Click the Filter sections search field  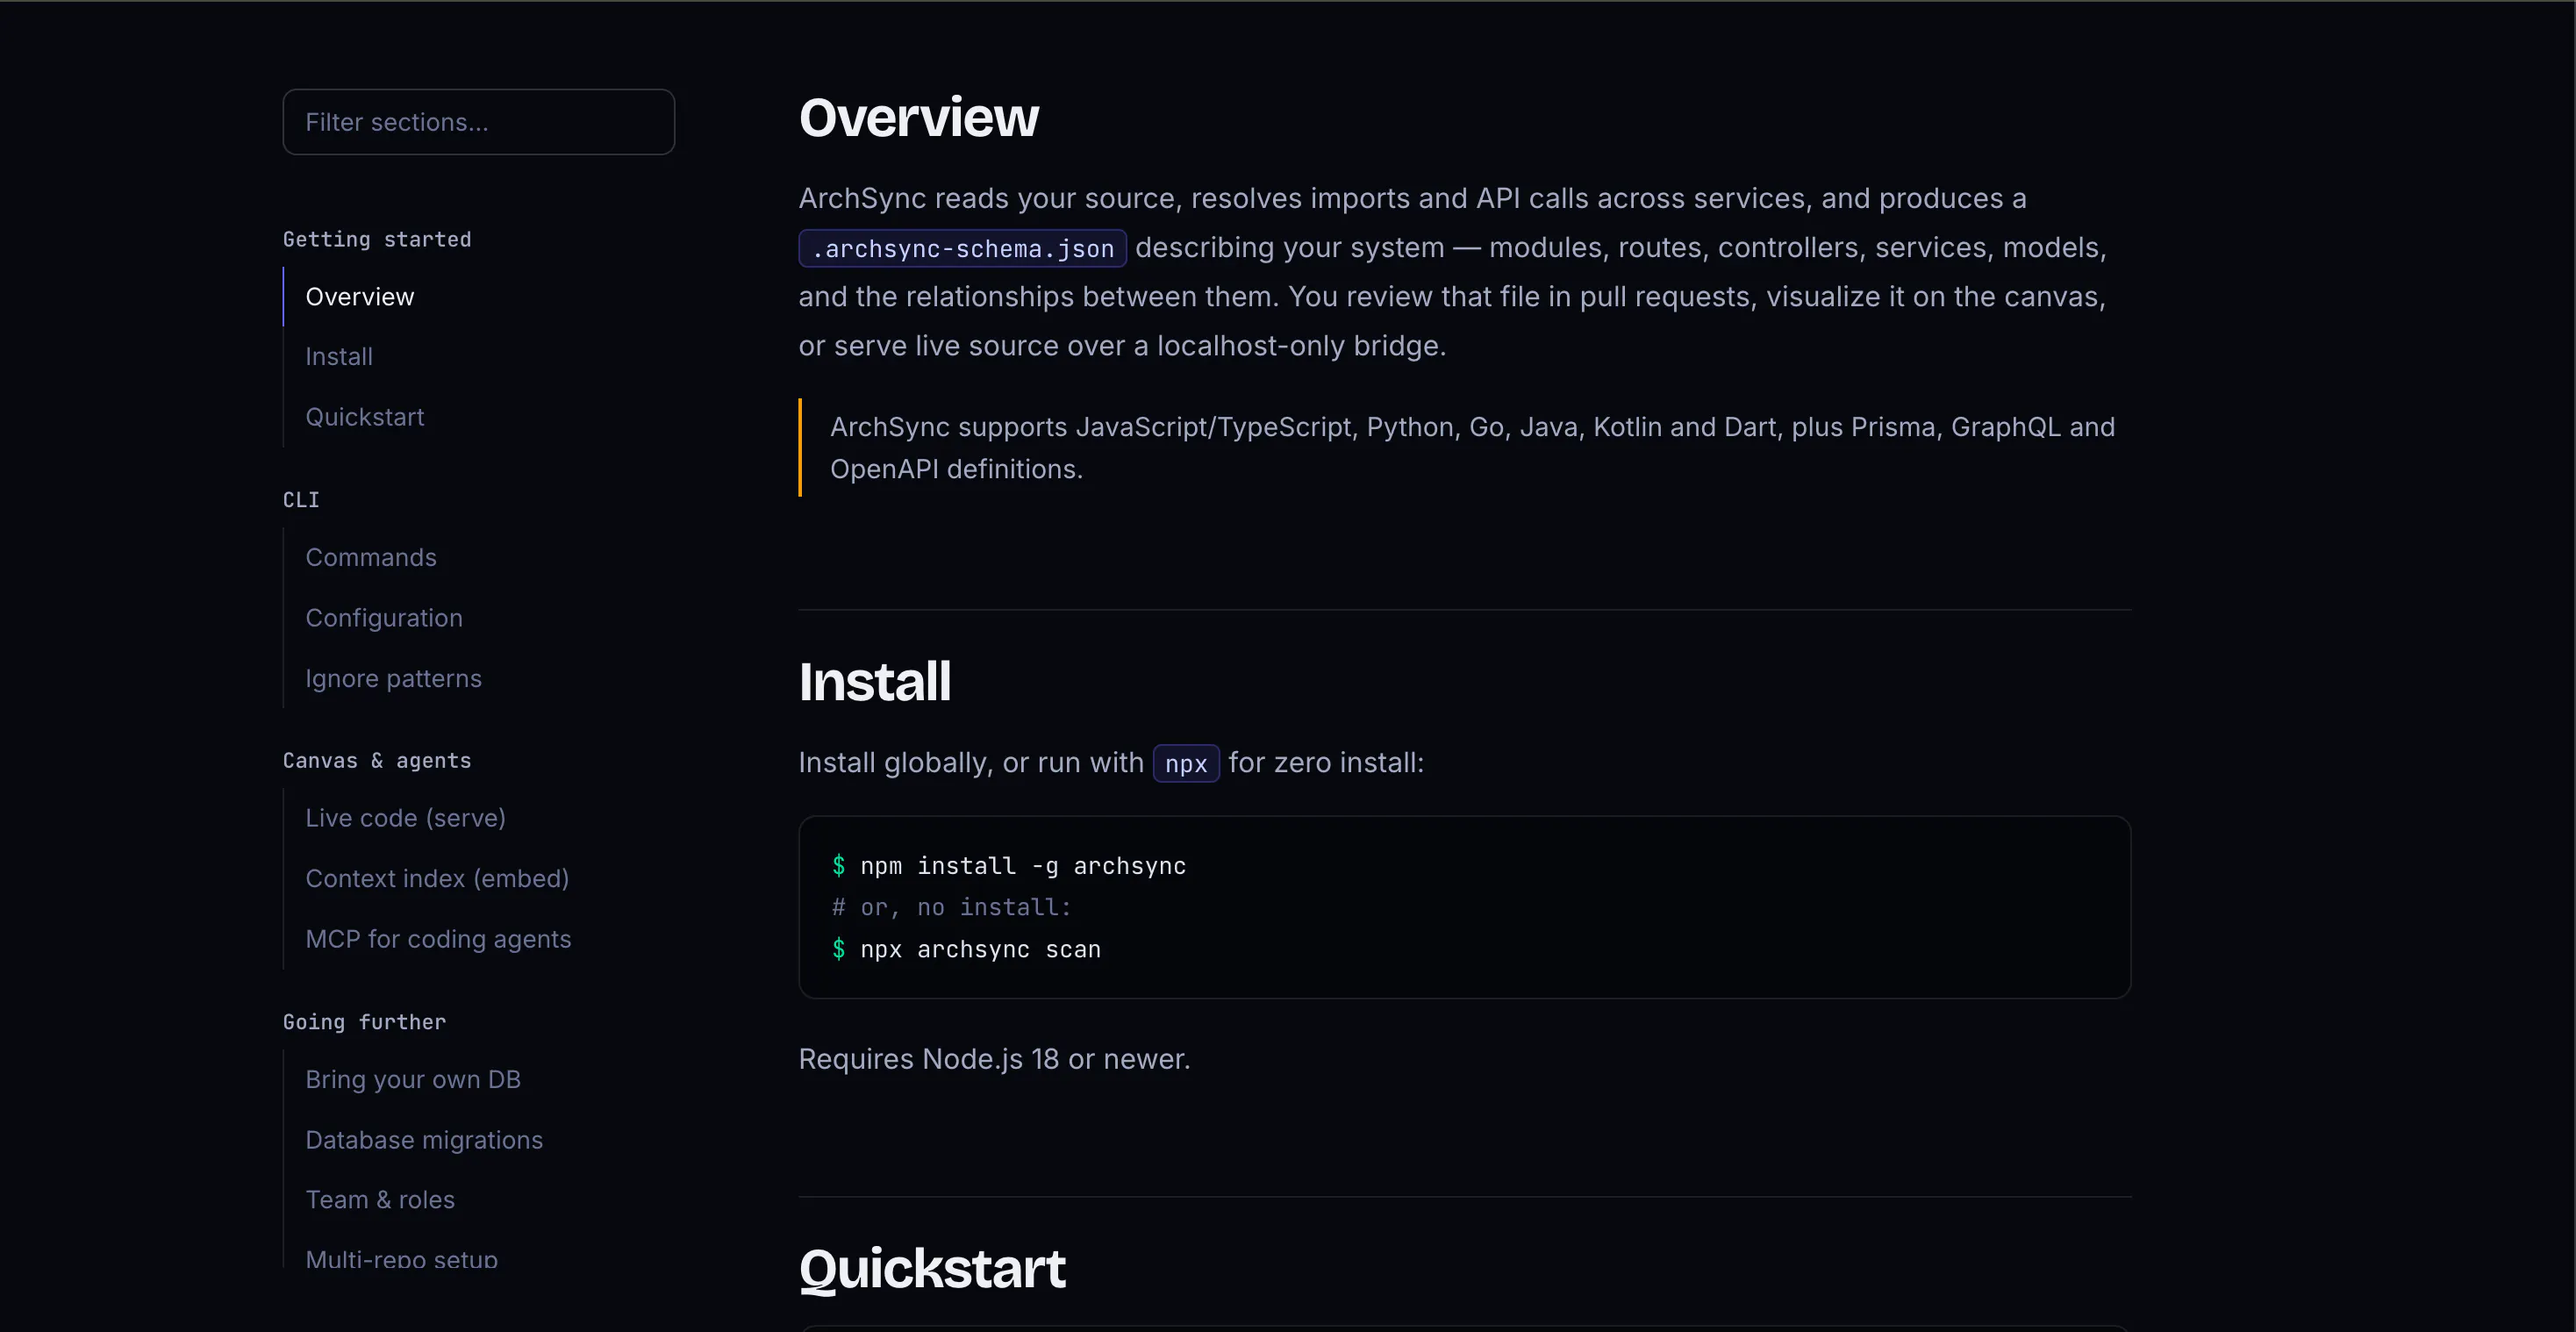point(478,122)
